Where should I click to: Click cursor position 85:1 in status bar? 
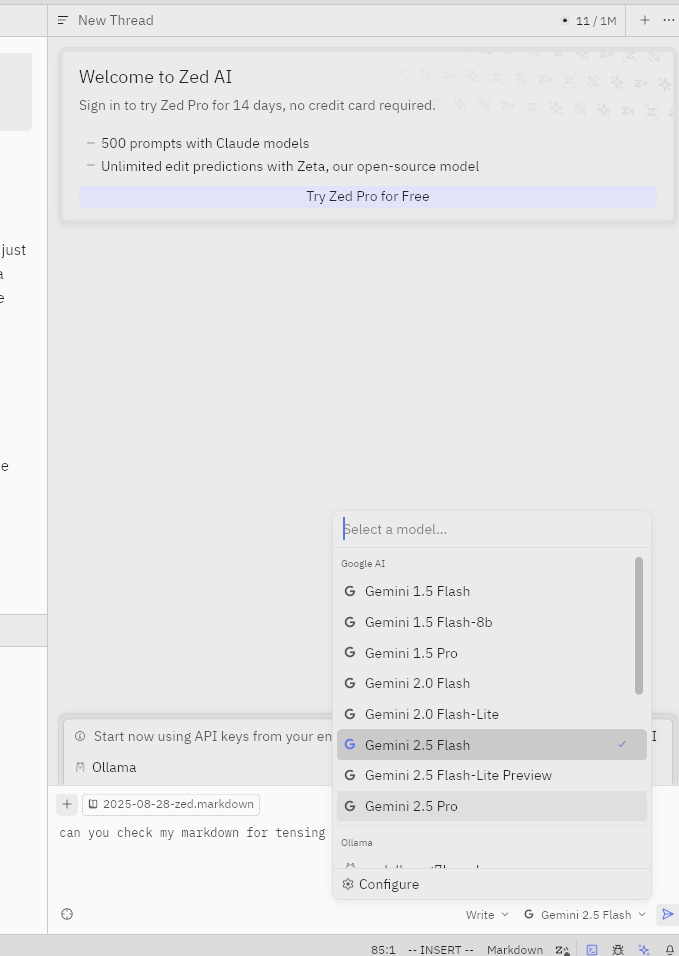pos(383,950)
